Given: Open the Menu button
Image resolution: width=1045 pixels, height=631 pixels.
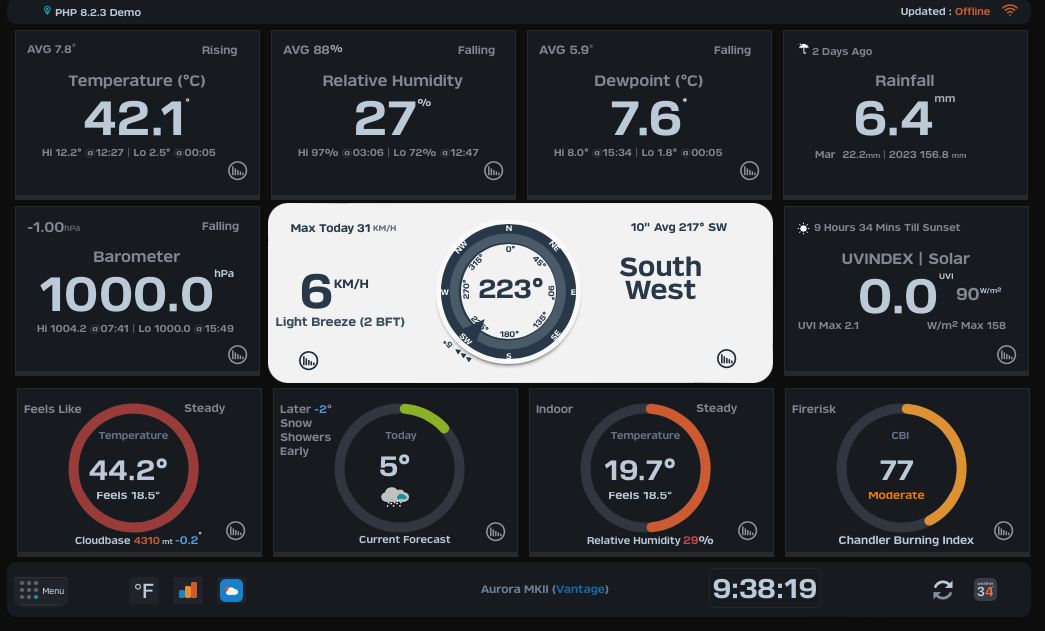Looking at the screenshot, I should click(x=41, y=590).
